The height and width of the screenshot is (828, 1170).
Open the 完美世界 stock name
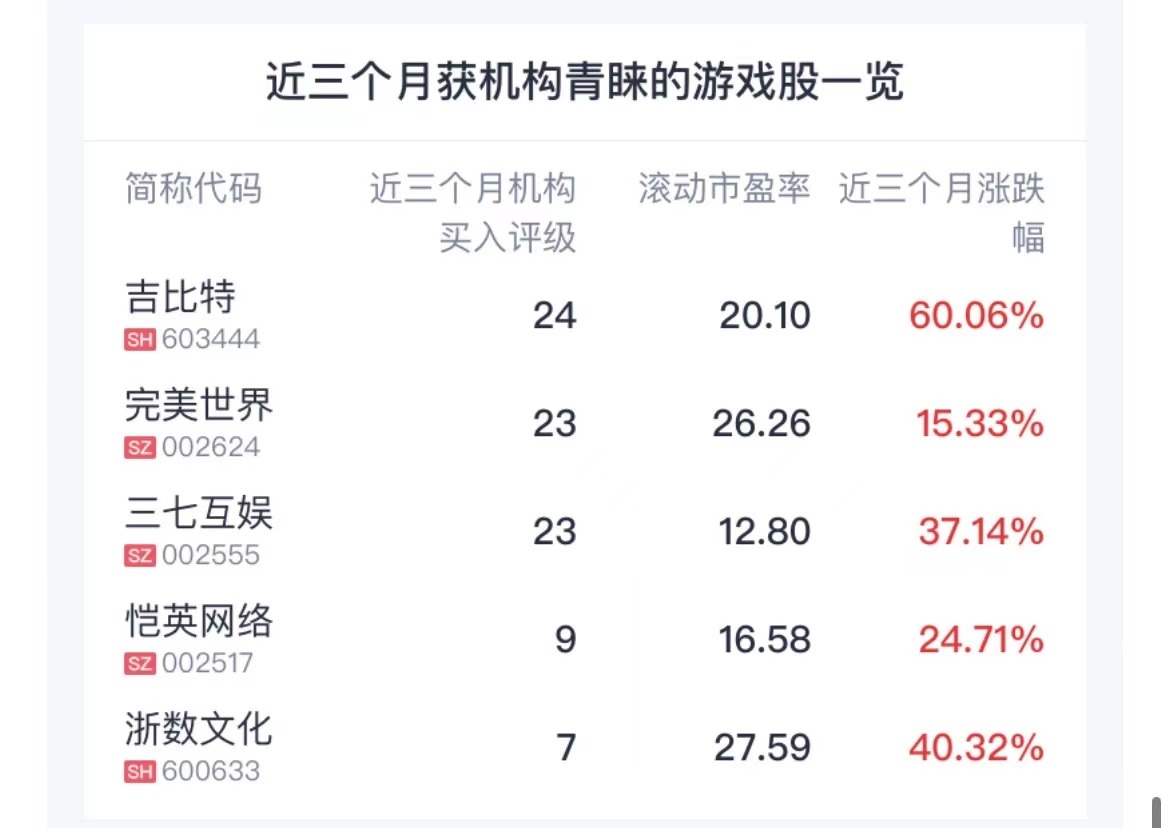[x=199, y=405]
